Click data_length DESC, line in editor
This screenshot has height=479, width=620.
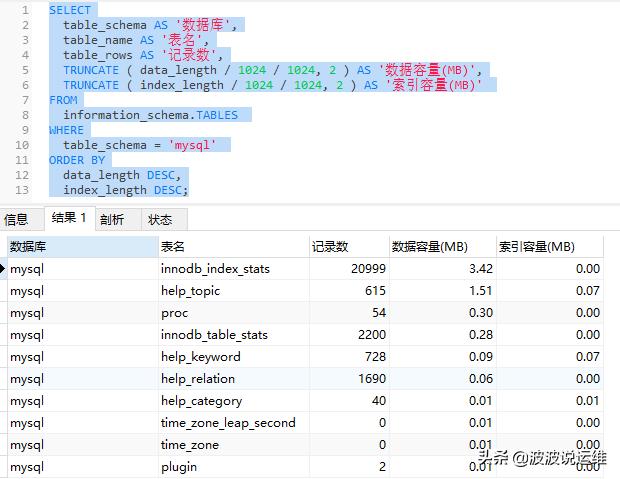tap(122, 175)
